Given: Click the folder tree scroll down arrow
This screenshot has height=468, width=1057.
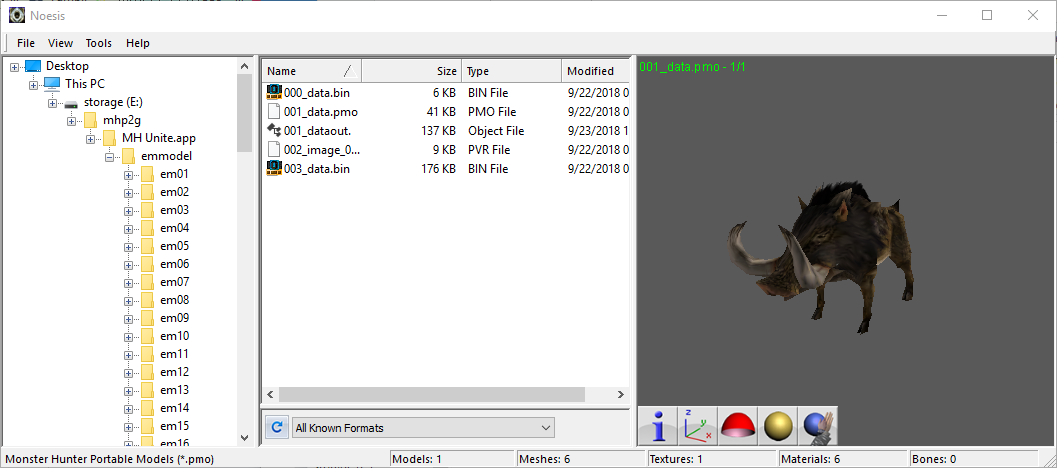Looking at the screenshot, I should (245, 438).
